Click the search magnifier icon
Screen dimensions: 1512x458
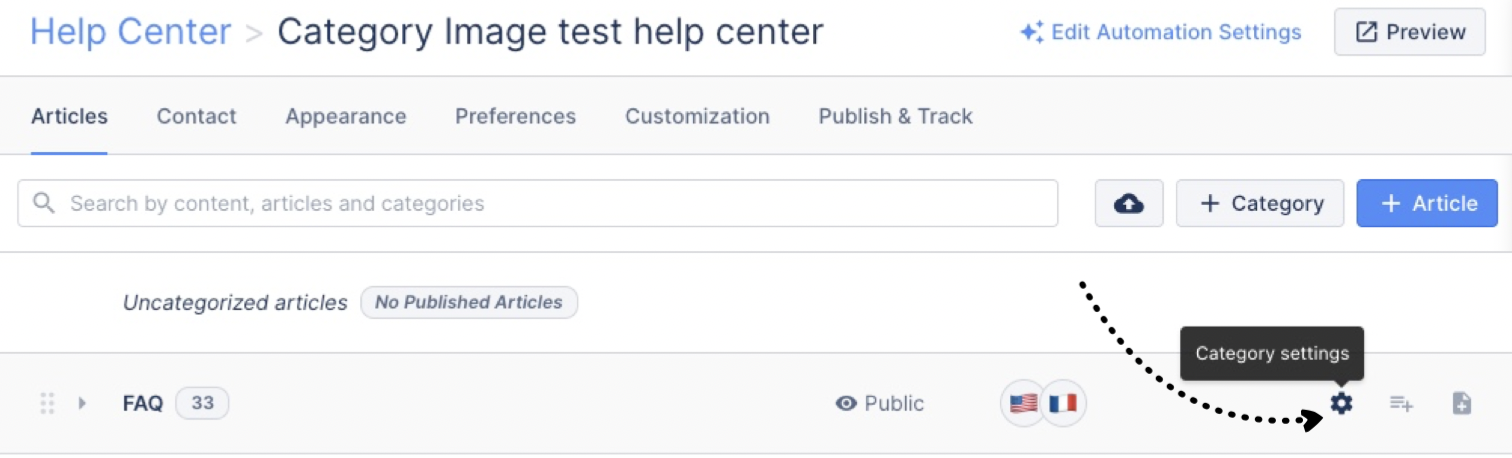point(43,203)
